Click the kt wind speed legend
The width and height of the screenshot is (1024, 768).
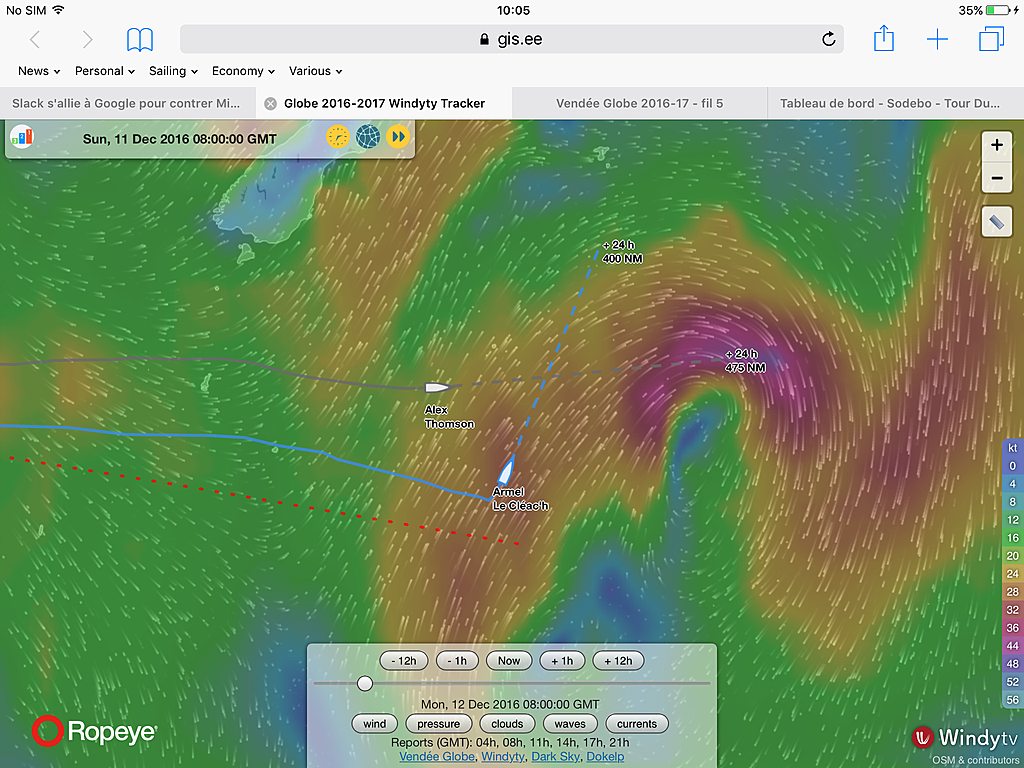click(1012, 575)
